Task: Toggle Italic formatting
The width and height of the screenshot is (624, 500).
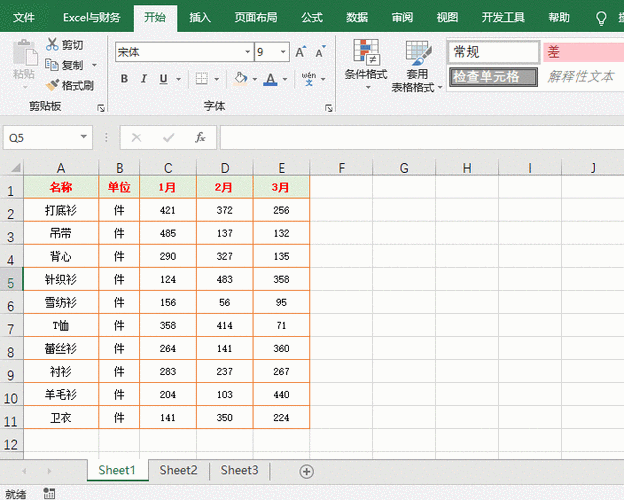Action: (x=144, y=79)
